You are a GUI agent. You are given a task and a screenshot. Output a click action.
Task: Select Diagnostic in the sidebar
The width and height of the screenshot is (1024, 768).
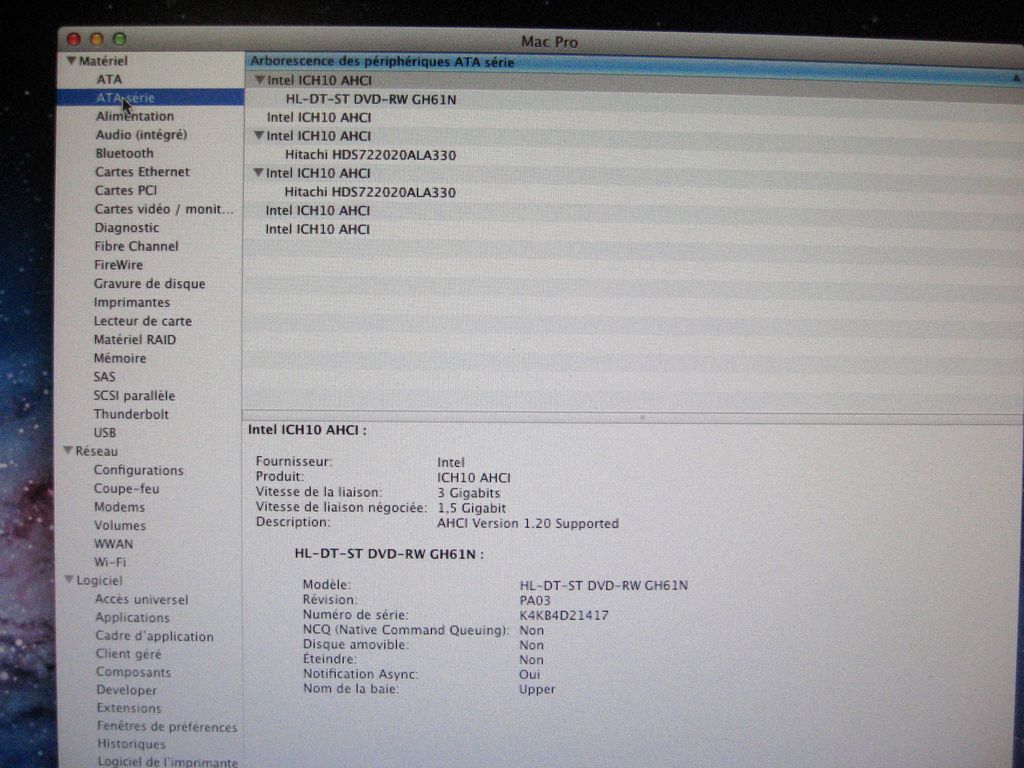click(x=127, y=228)
